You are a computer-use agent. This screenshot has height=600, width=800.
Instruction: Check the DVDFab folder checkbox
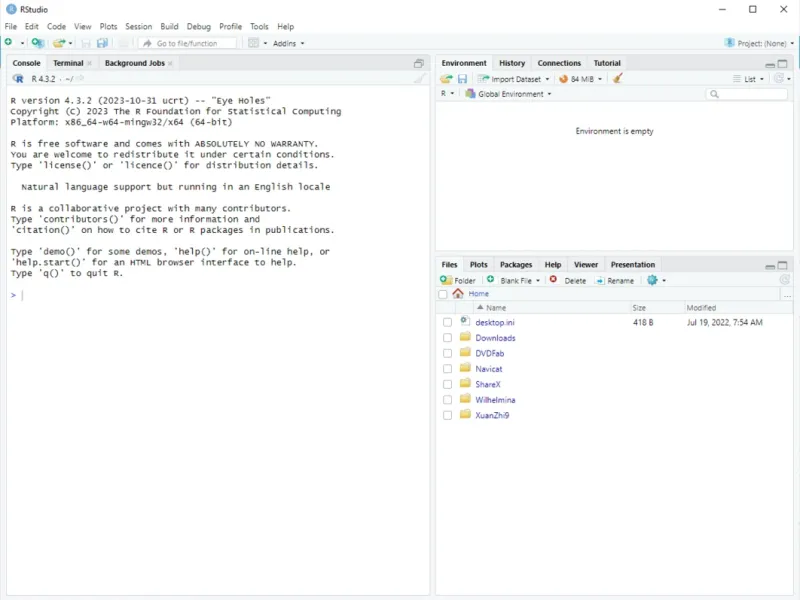coord(447,353)
